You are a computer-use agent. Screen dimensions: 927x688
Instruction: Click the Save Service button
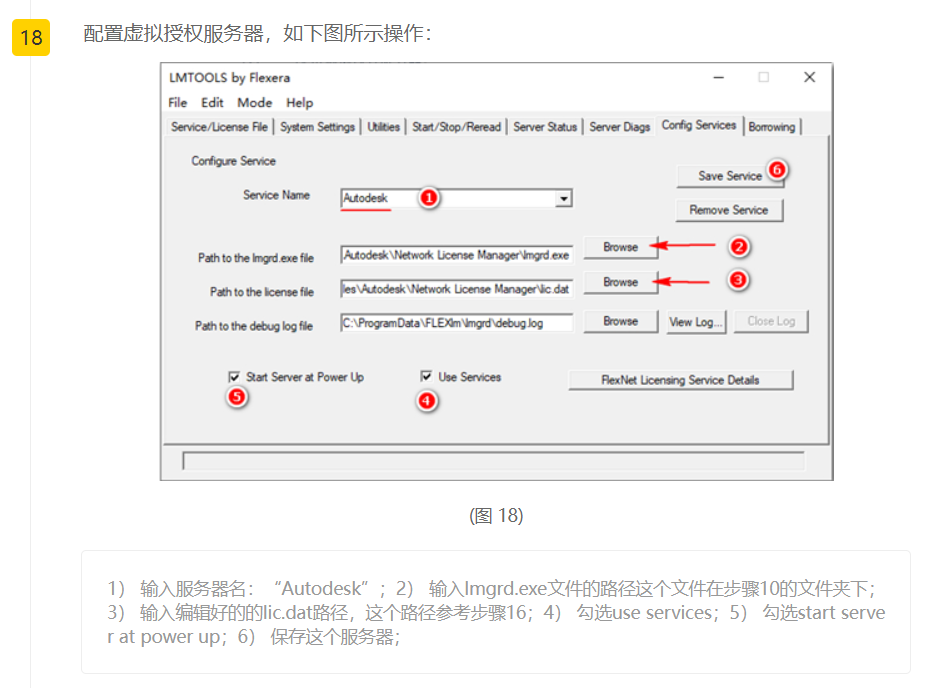click(729, 176)
